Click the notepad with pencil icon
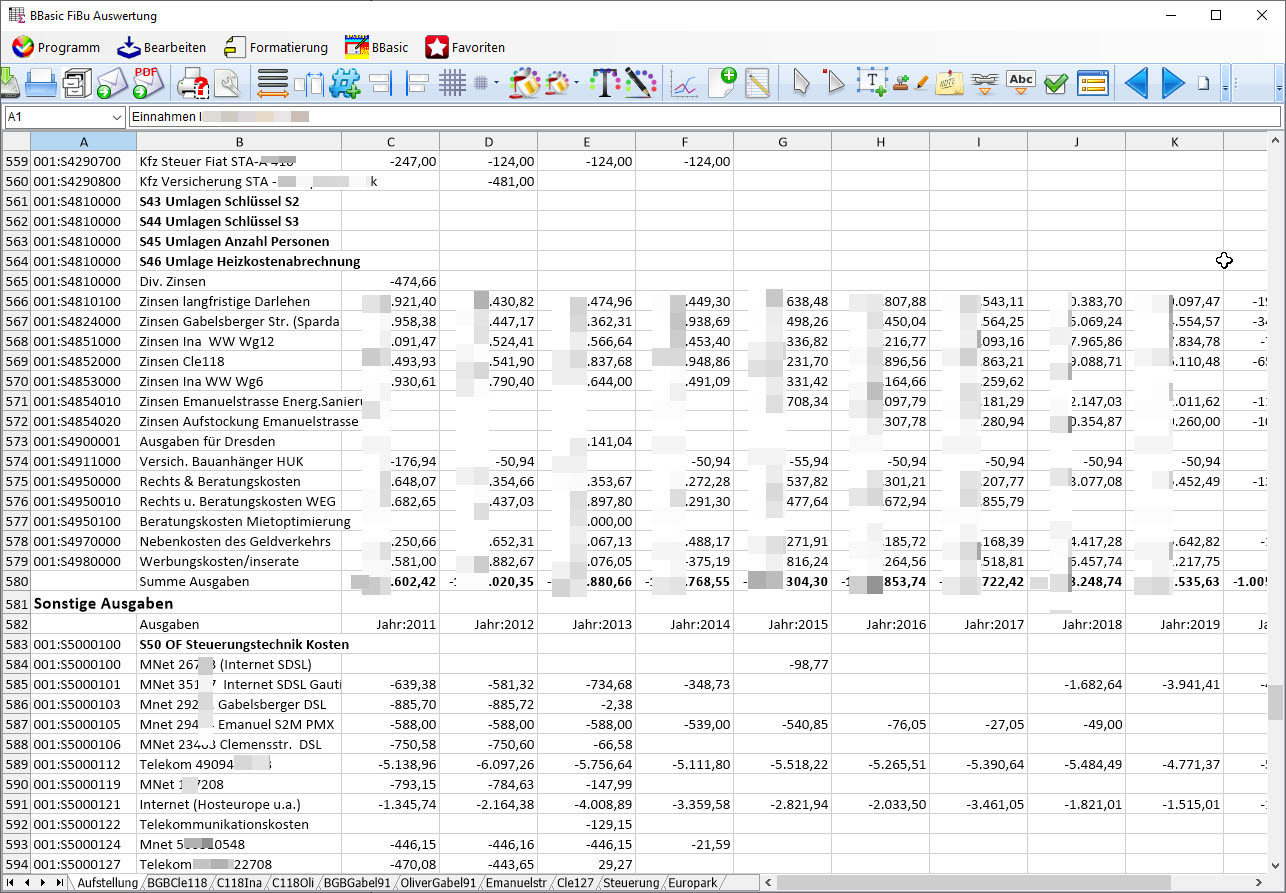 coord(757,84)
